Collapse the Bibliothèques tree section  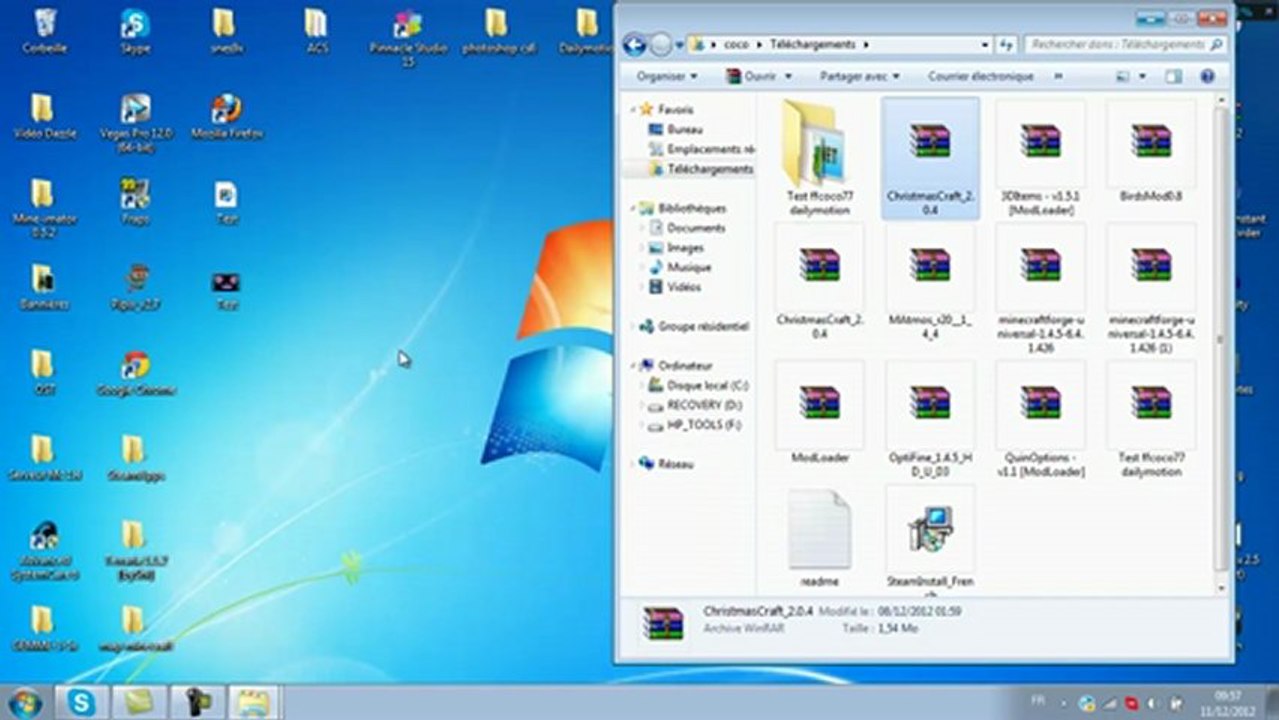632,208
